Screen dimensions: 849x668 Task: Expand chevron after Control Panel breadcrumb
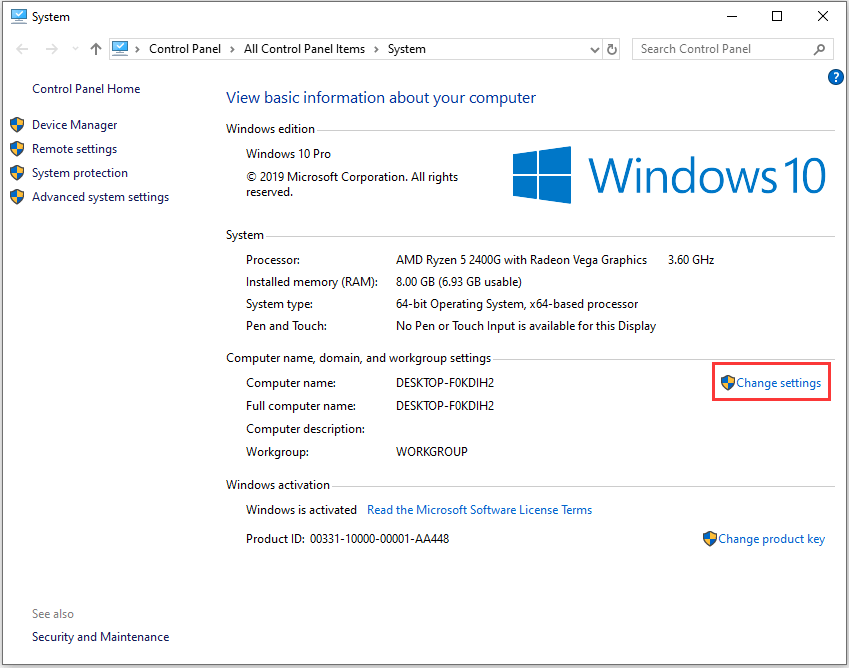[232, 49]
